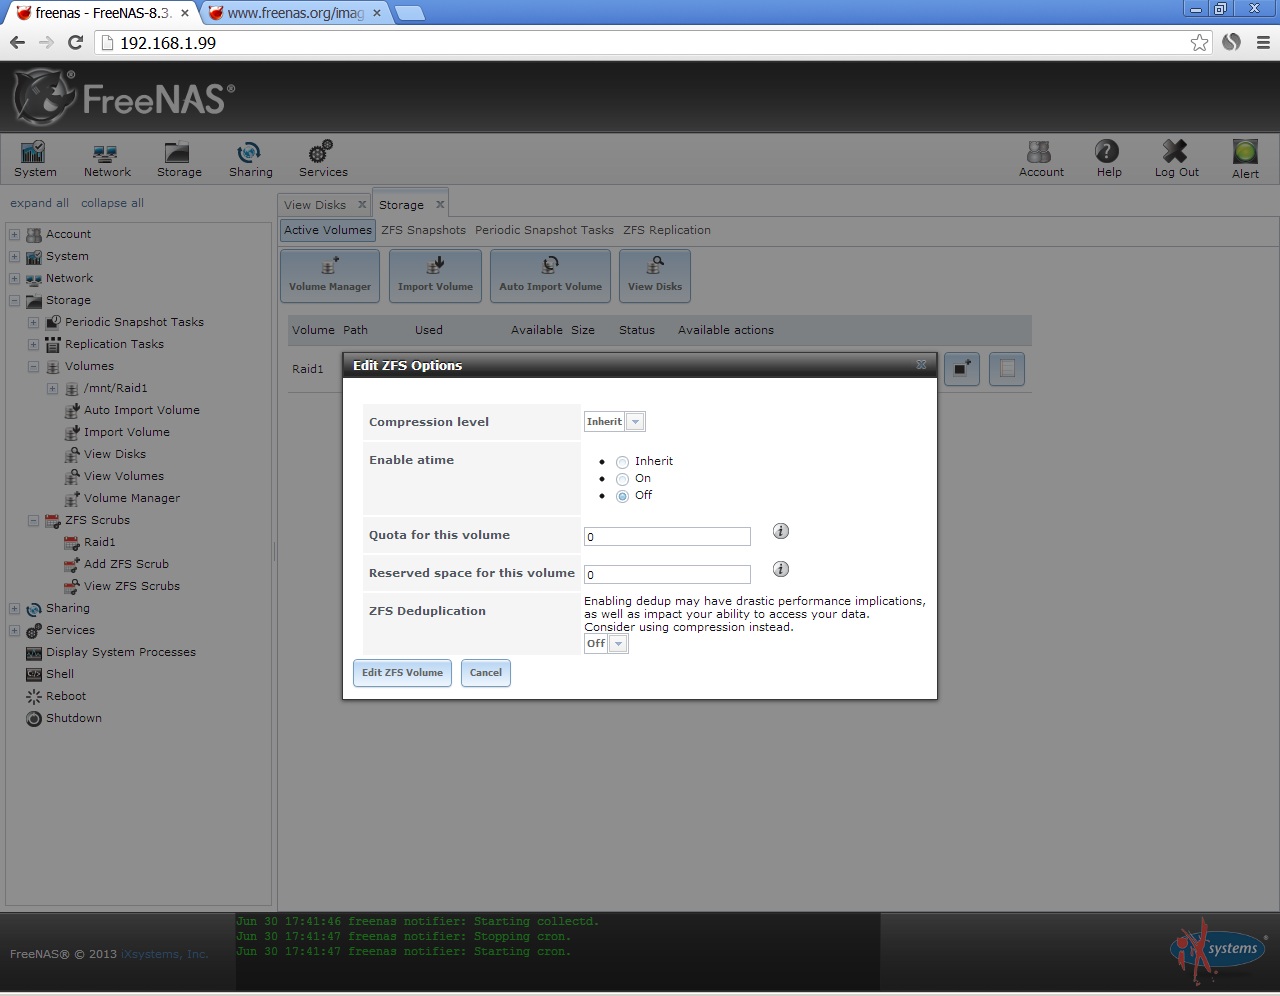The width and height of the screenshot is (1280, 996).
Task: Enter a value in the Quota field
Action: tap(667, 536)
